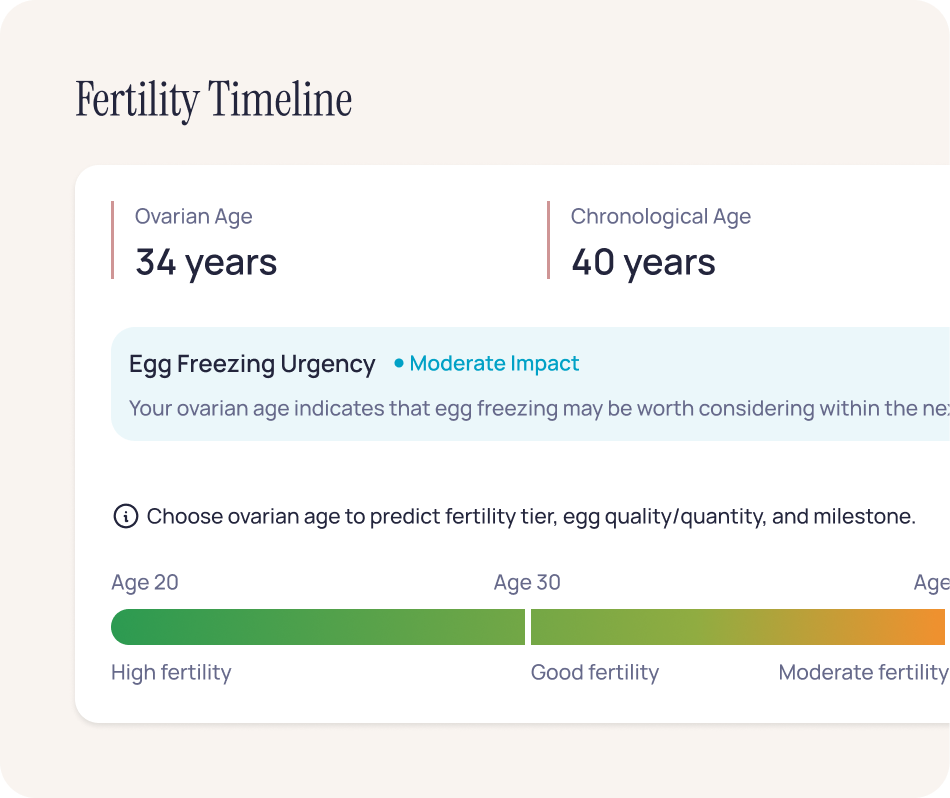
Task: Select the Moderate Impact status label
Action: click(494, 364)
